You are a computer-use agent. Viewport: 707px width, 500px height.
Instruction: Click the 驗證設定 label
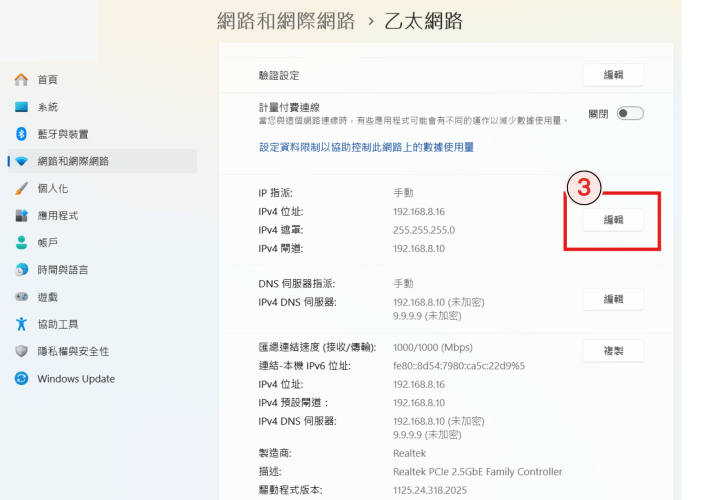(279, 75)
